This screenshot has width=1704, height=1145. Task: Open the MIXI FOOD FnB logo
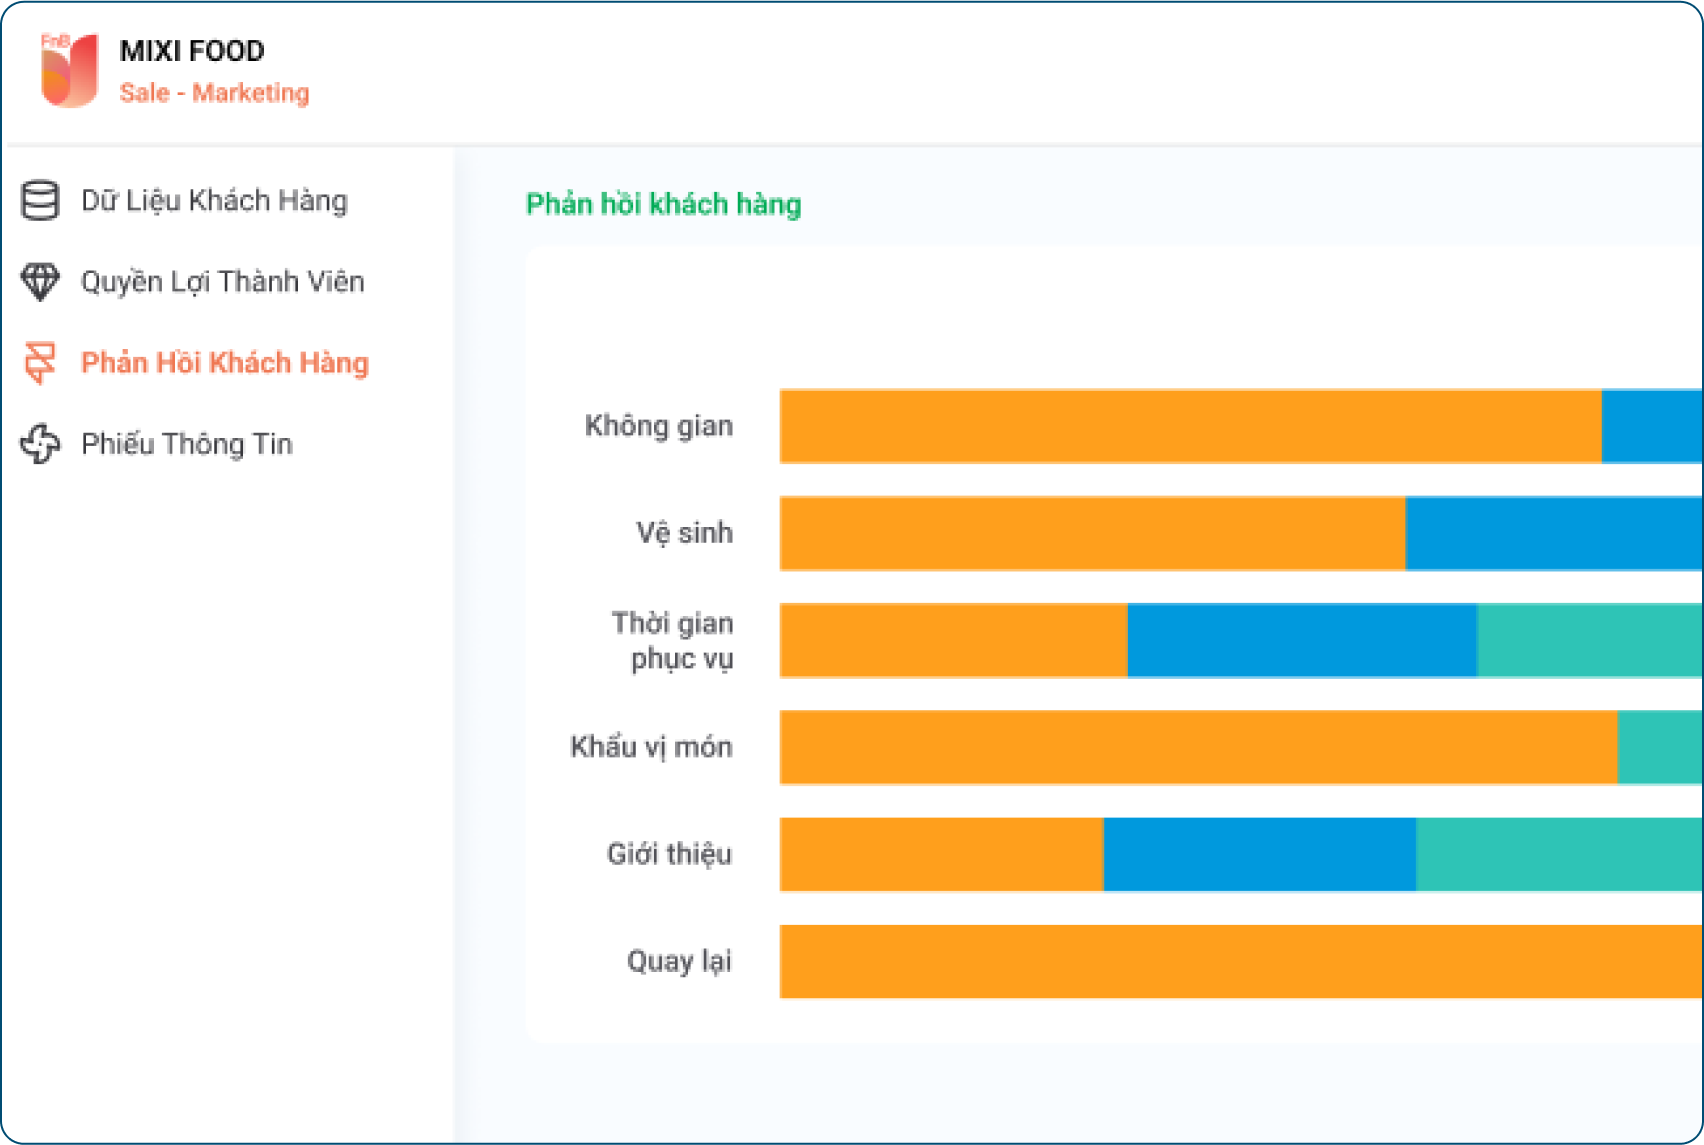(x=66, y=70)
